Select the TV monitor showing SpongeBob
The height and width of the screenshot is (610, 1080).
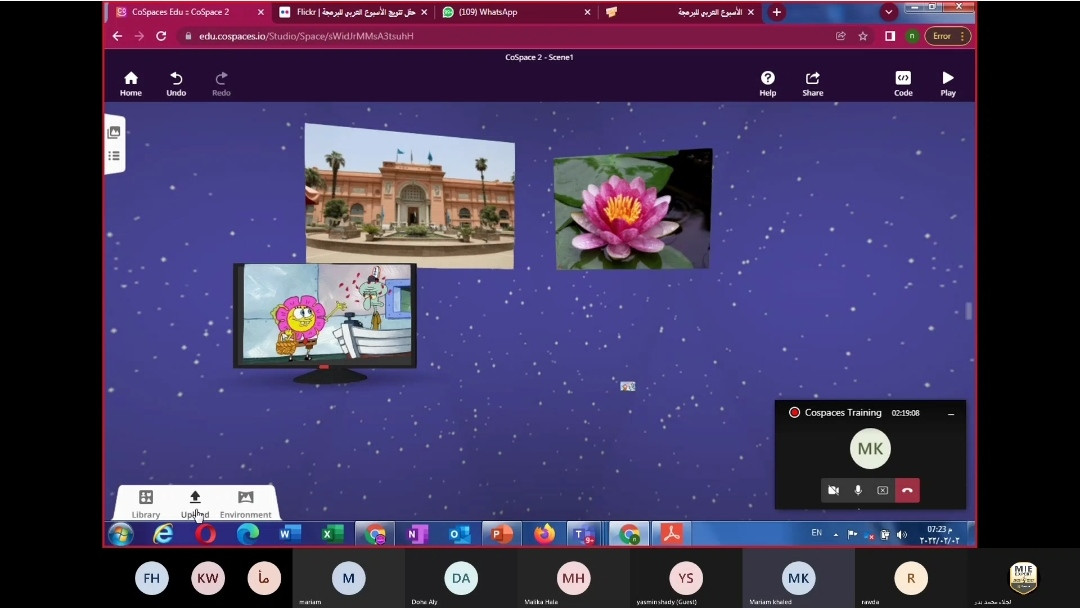(324, 322)
